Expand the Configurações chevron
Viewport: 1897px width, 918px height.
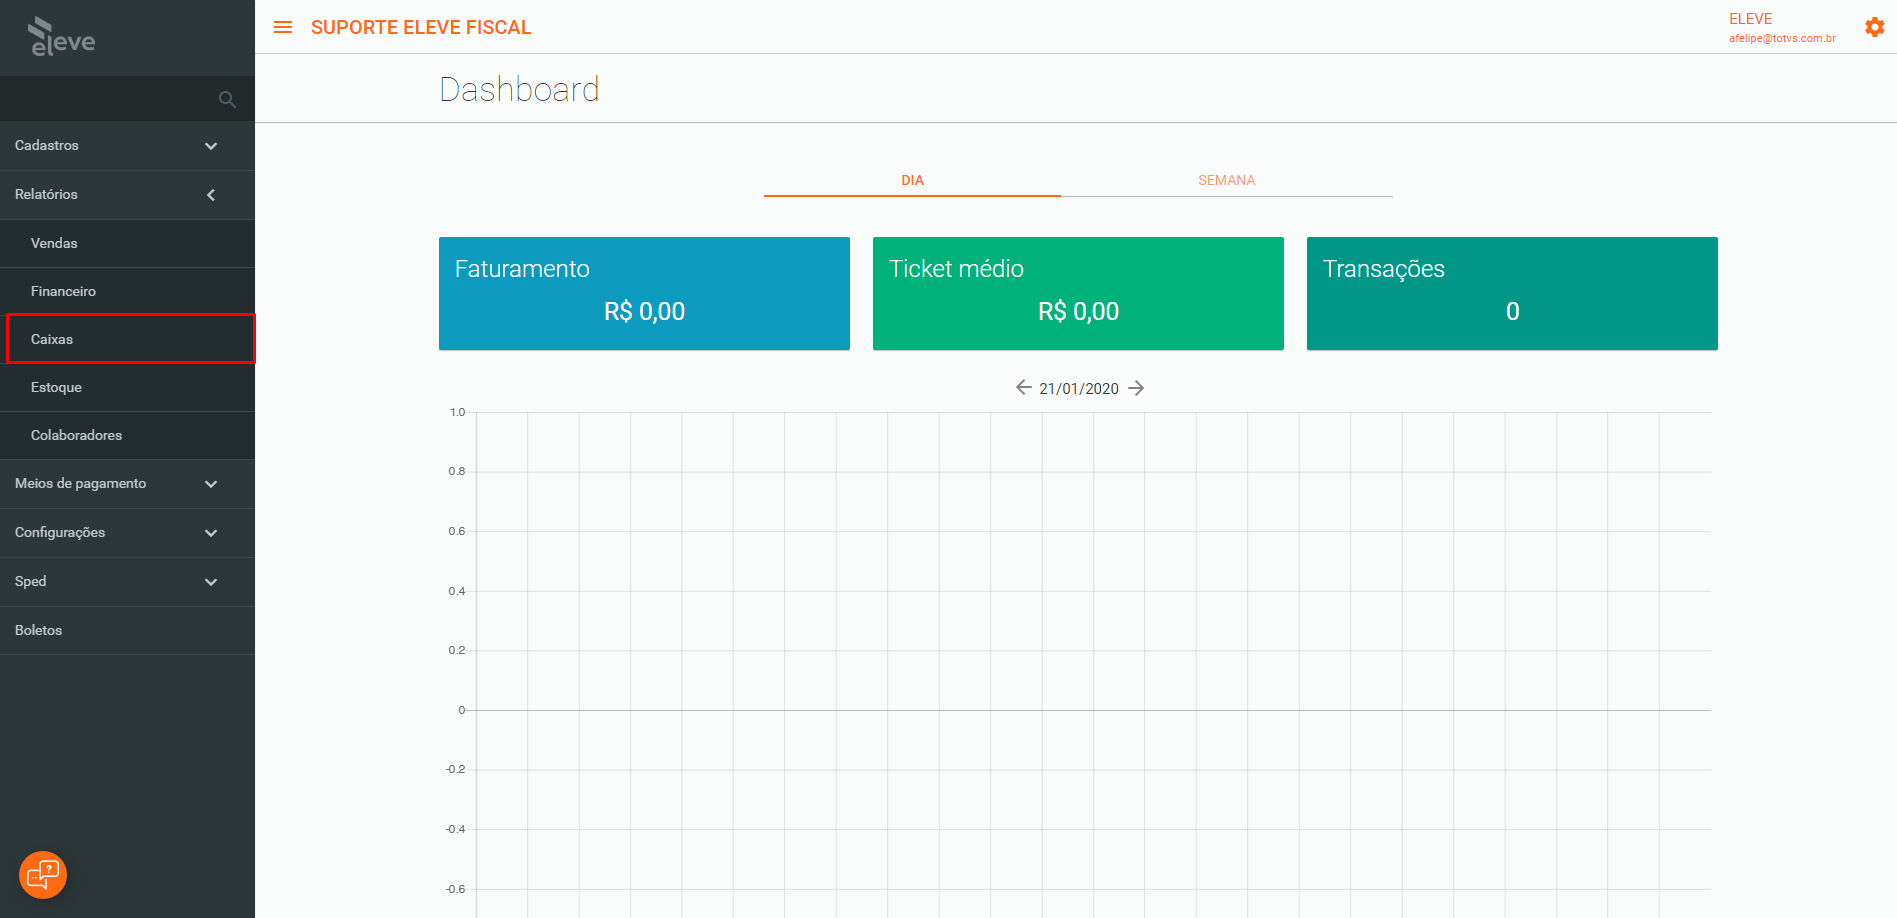pyautogui.click(x=211, y=533)
